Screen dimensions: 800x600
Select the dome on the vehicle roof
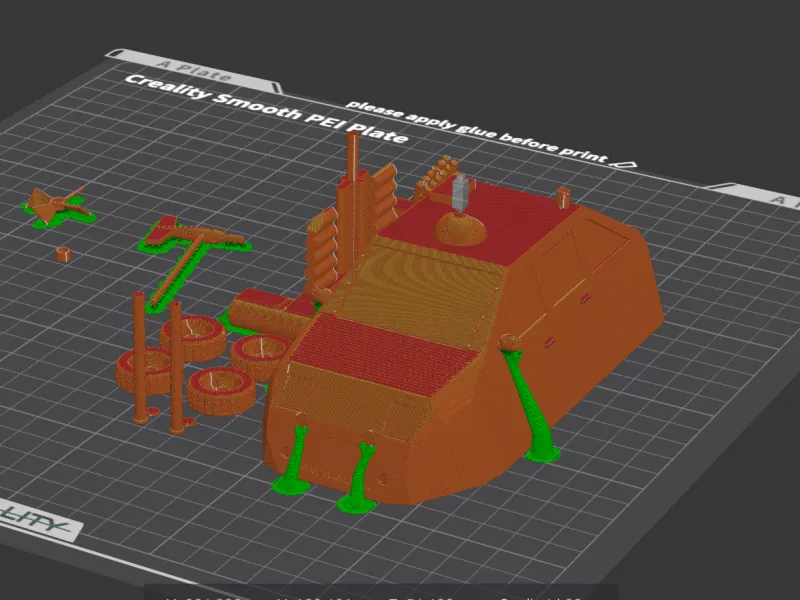pos(460,229)
